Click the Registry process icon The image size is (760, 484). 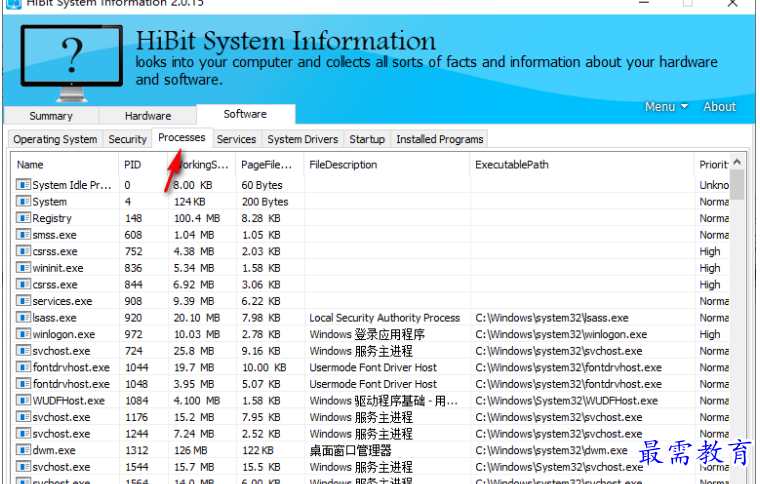pos(23,218)
